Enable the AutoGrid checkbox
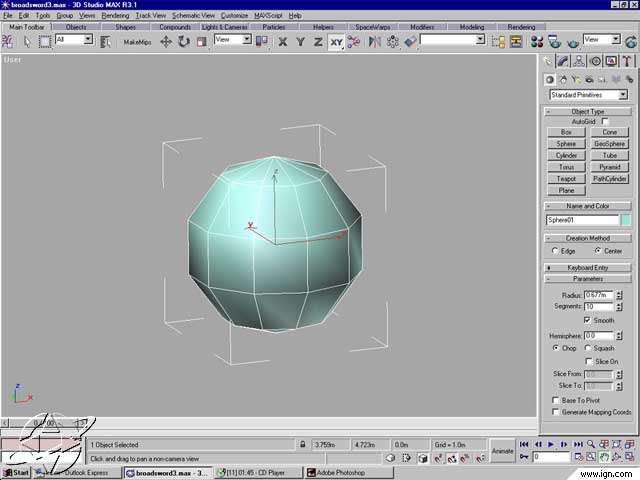This screenshot has height=480, width=640. coord(605,121)
